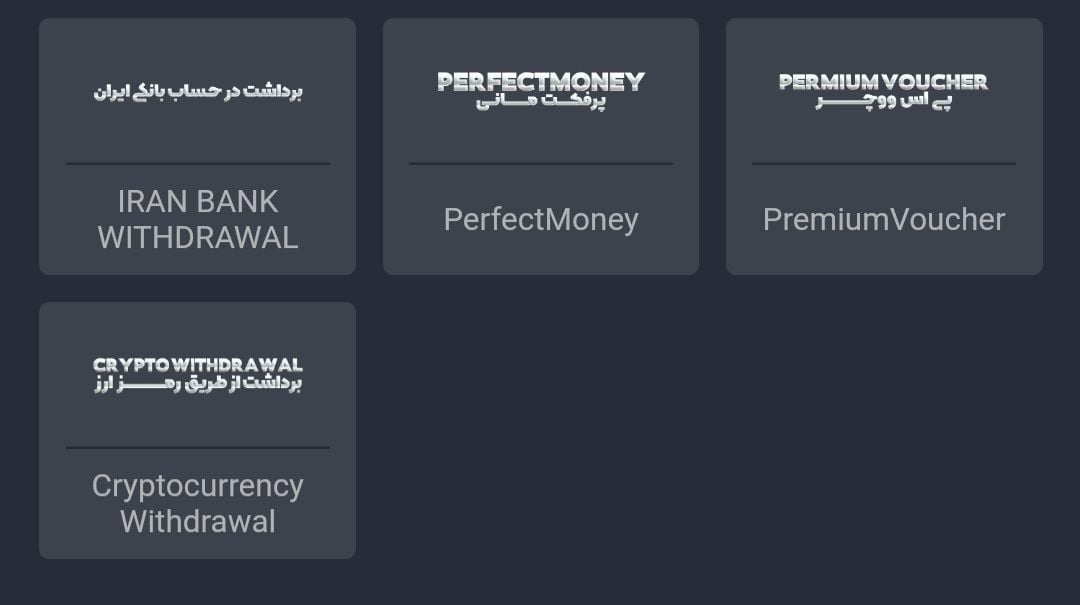Click the CRYPTO WITHDRAWAL metallic logo heading

click(x=197, y=365)
